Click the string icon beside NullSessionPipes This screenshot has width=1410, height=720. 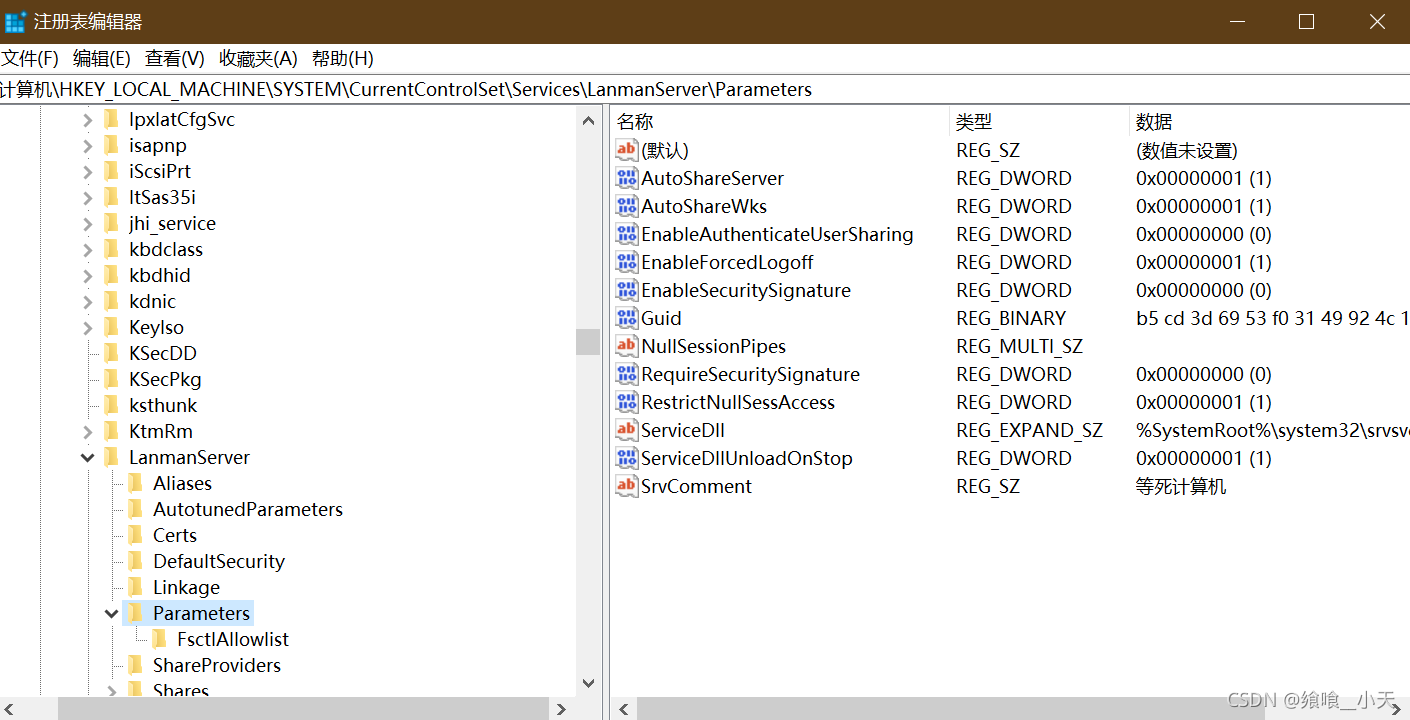coord(627,346)
